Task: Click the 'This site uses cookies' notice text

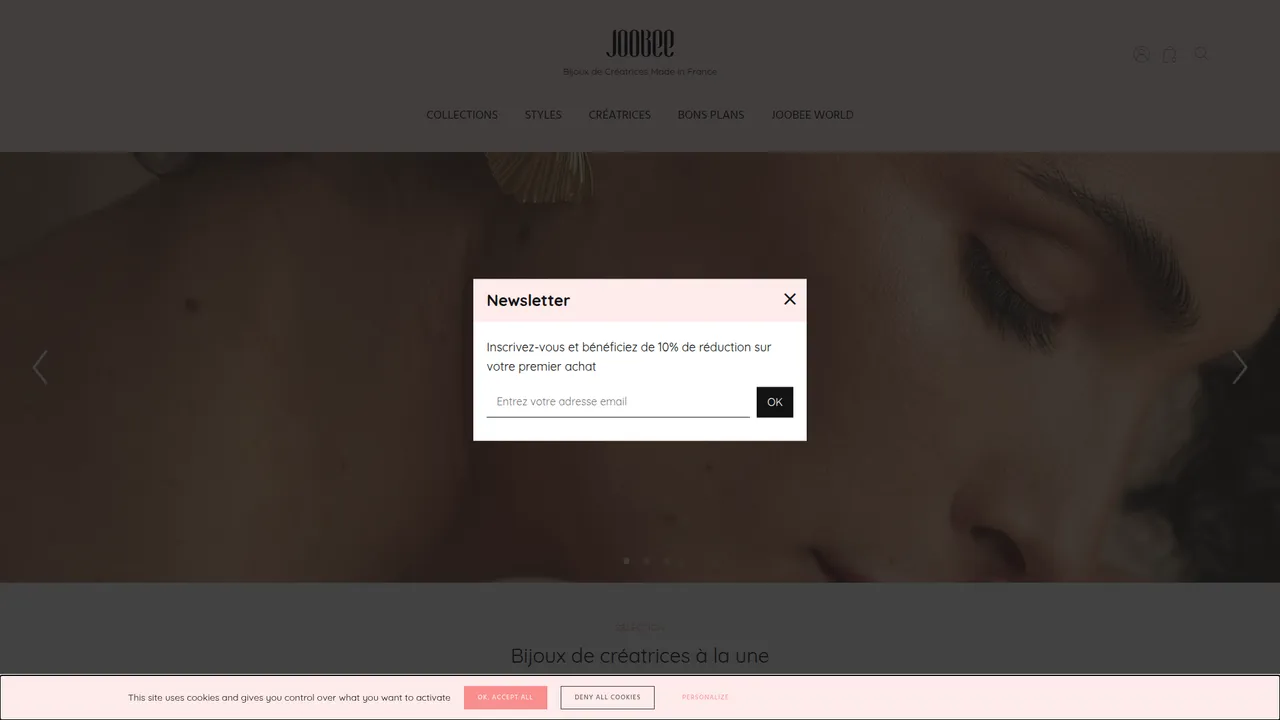Action: tap(289, 698)
